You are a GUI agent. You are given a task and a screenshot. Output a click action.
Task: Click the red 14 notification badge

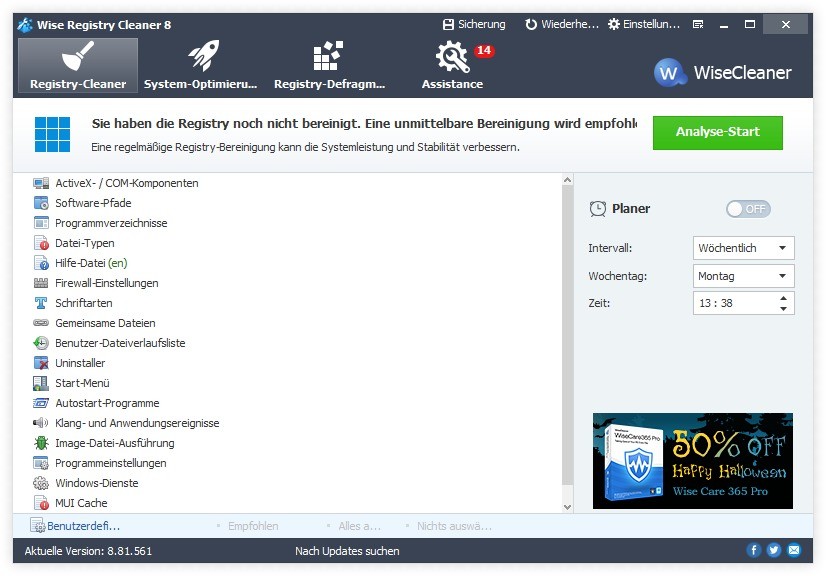[x=484, y=51]
